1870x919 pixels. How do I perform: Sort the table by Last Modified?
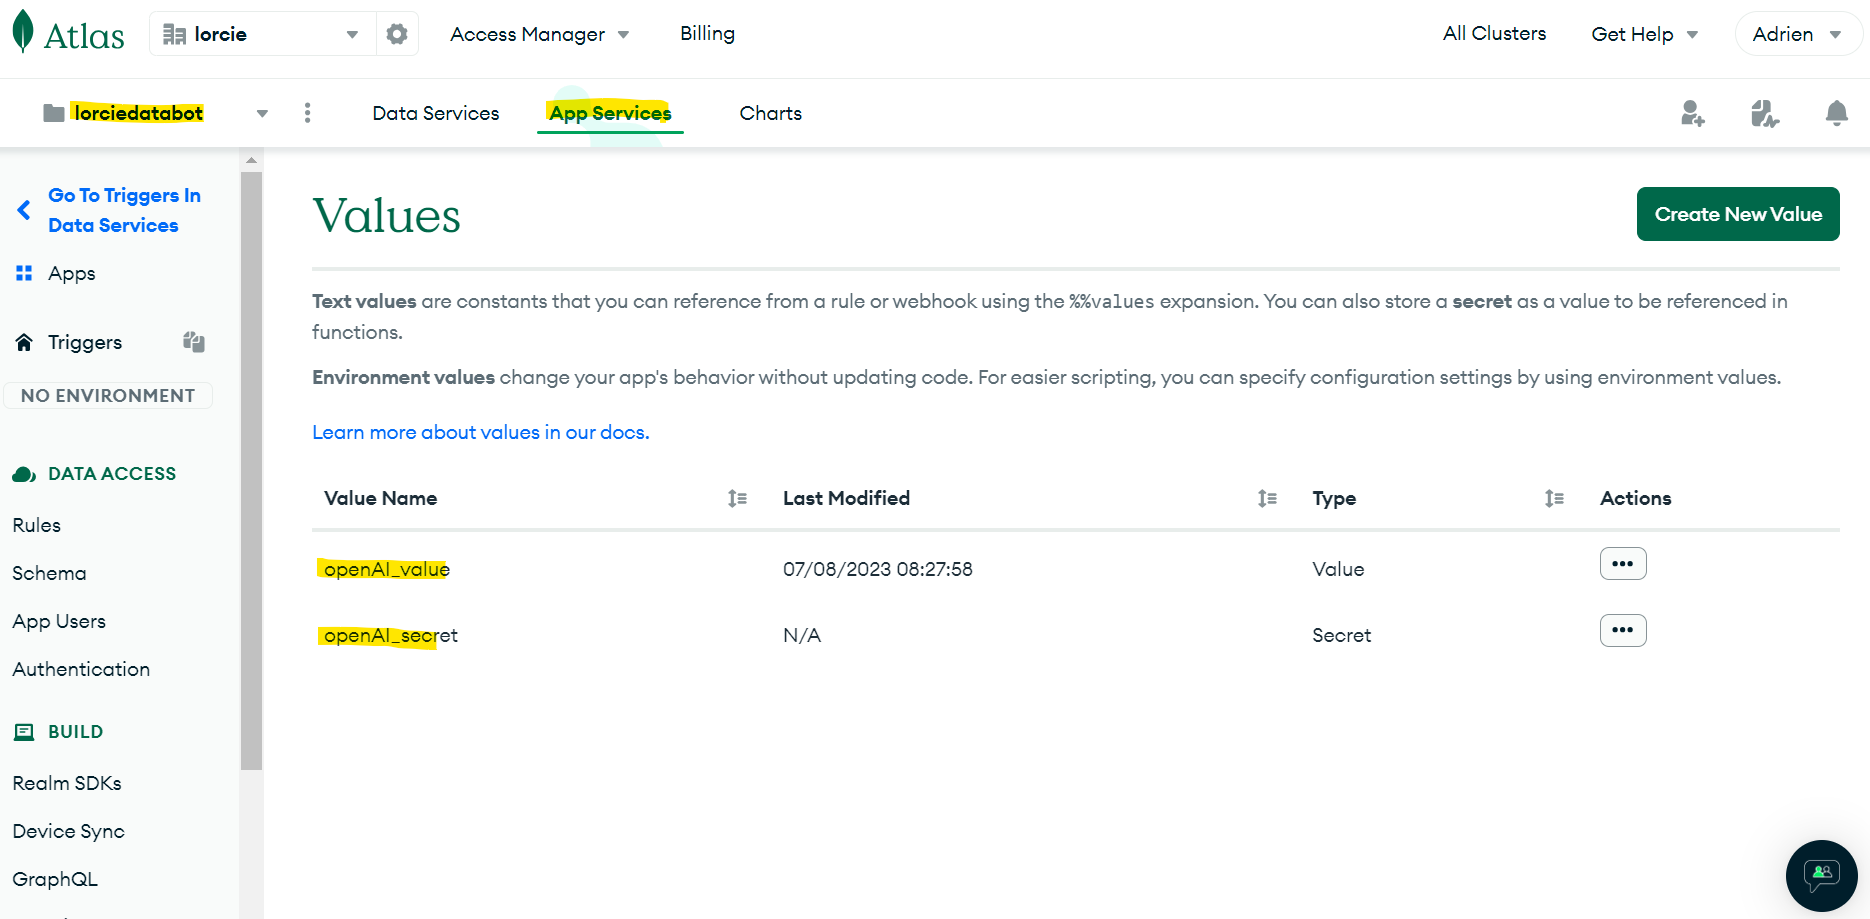[1267, 498]
